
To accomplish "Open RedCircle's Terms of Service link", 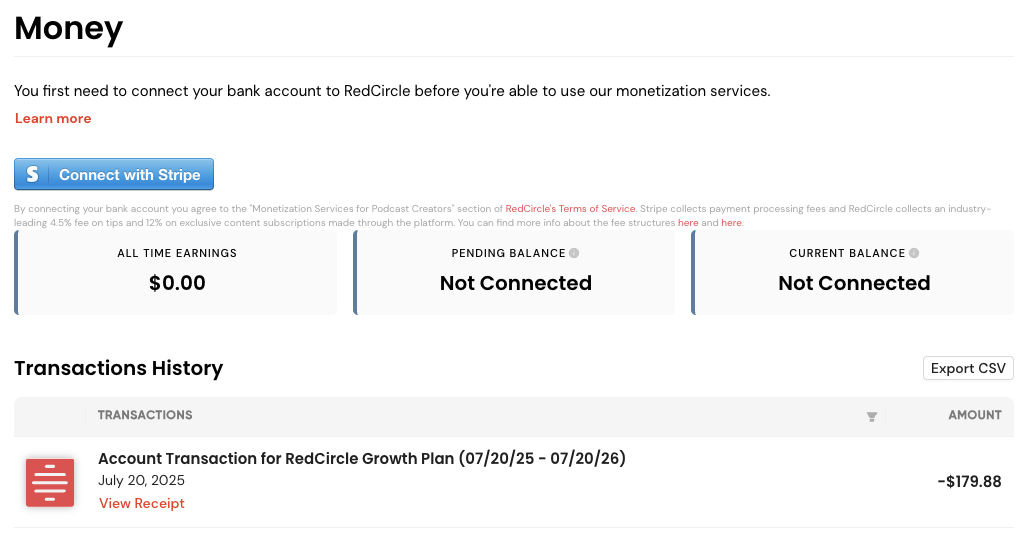I will coord(570,208).
